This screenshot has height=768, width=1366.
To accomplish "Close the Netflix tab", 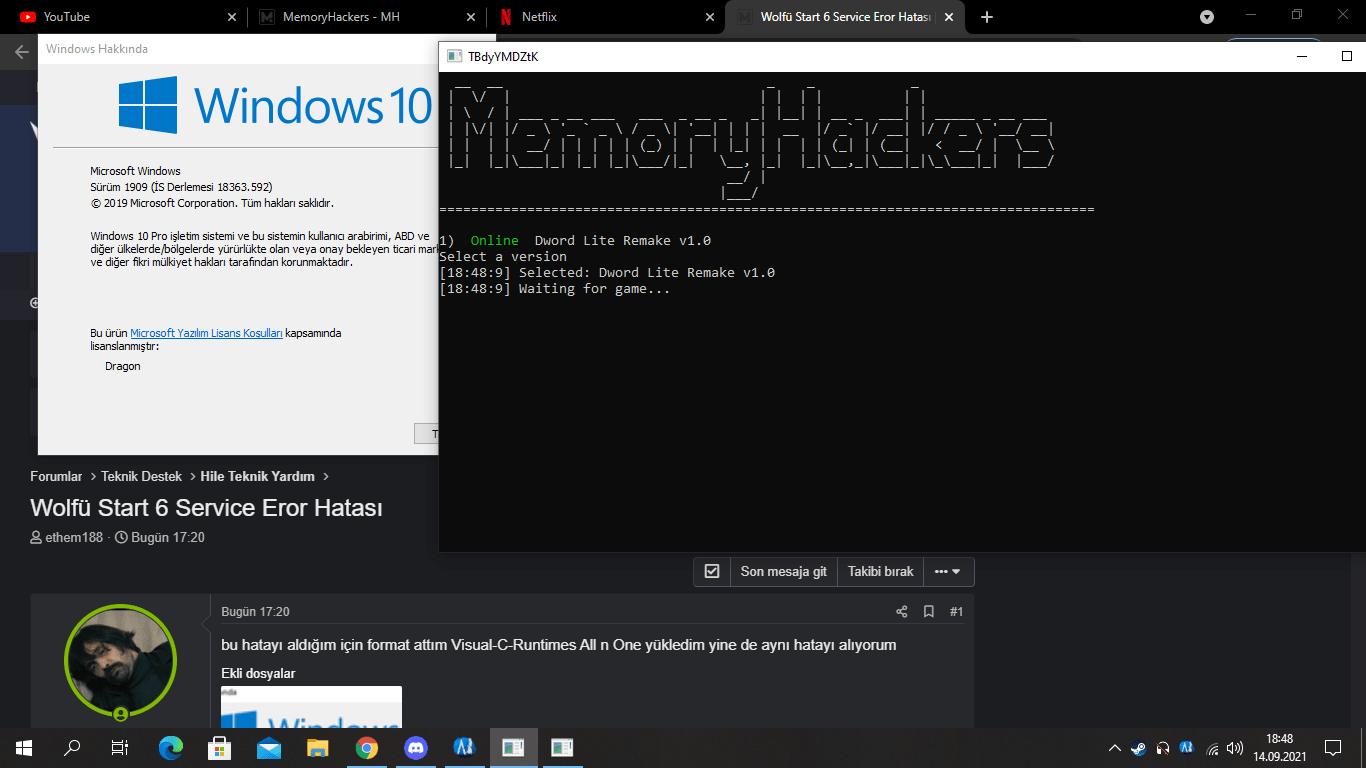I will 711,17.
